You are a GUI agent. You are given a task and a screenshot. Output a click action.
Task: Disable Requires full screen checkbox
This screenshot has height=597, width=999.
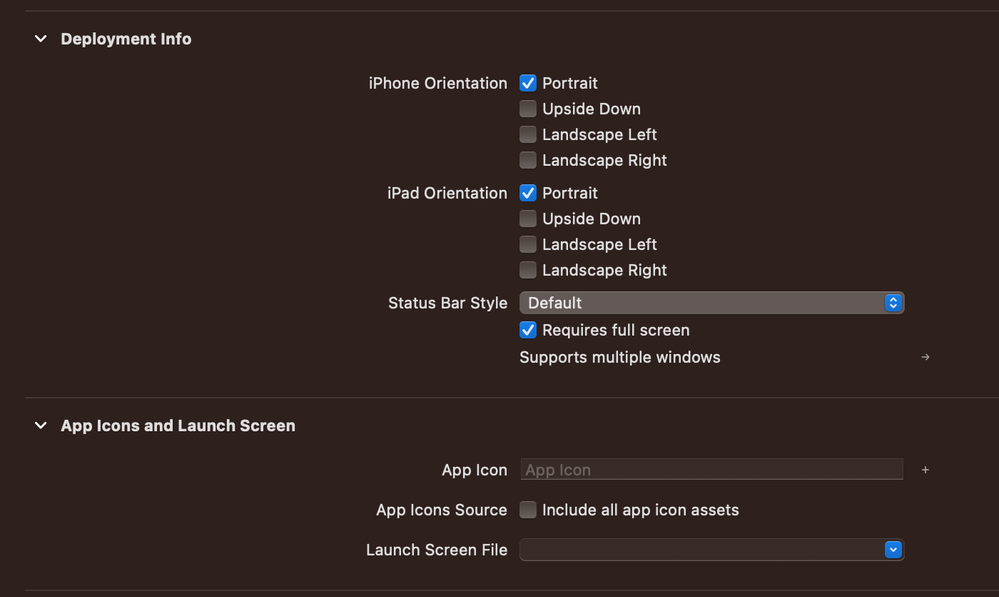pyautogui.click(x=528, y=330)
